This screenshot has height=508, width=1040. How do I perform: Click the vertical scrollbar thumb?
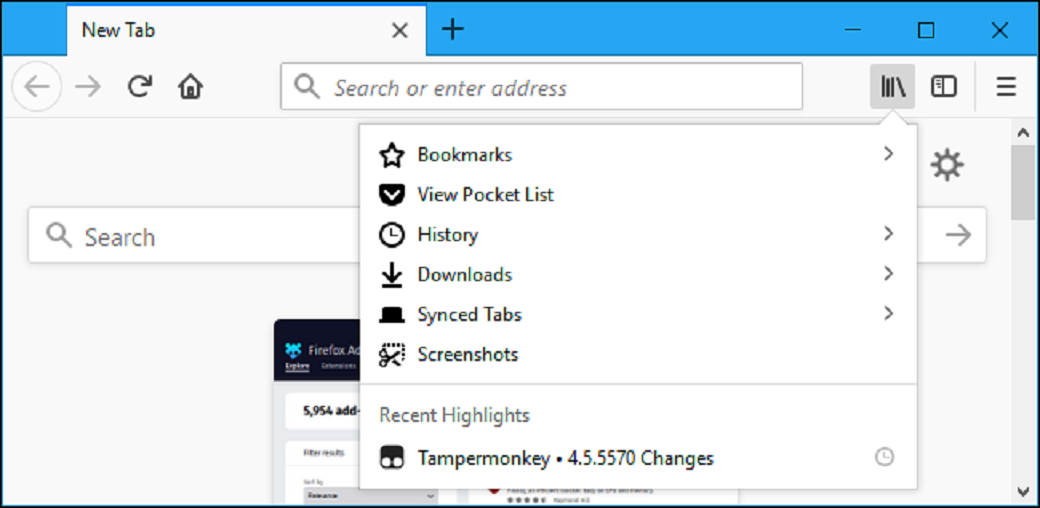coord(1023,182)
